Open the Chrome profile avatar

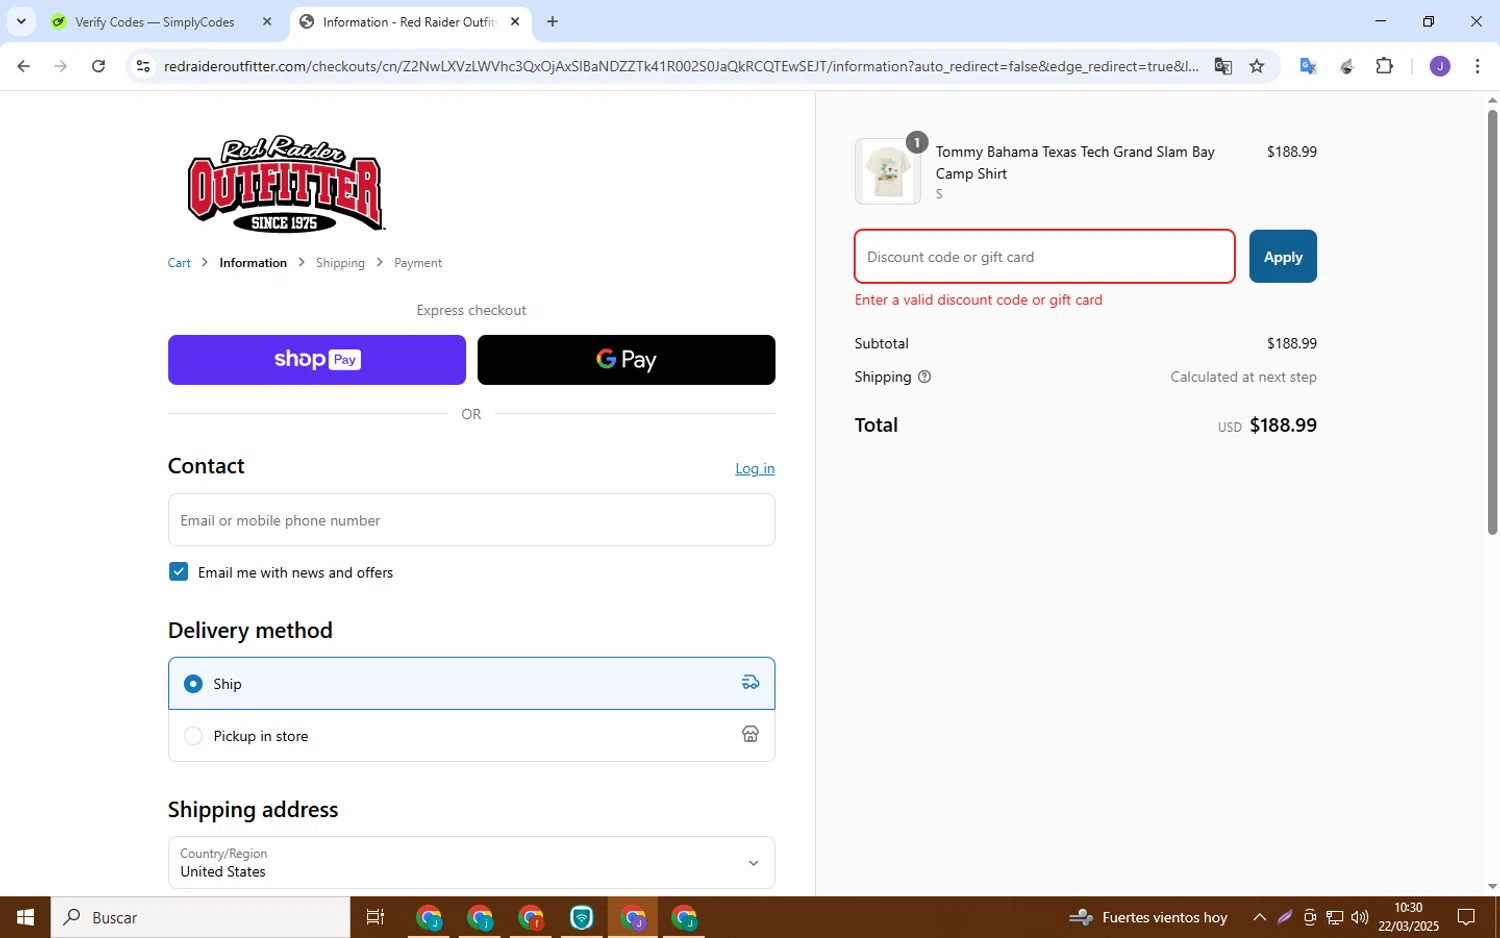[x=1439, y=66]
